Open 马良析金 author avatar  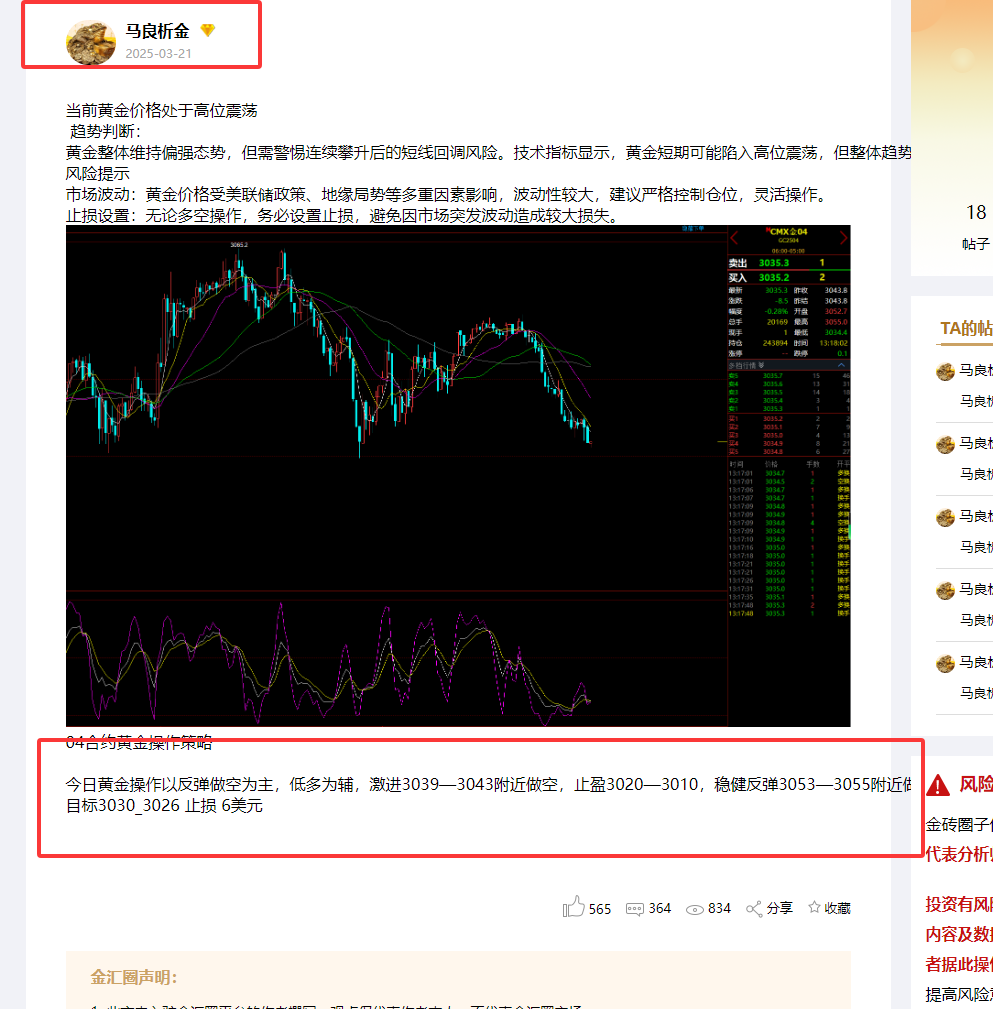[x=91, y=42]
